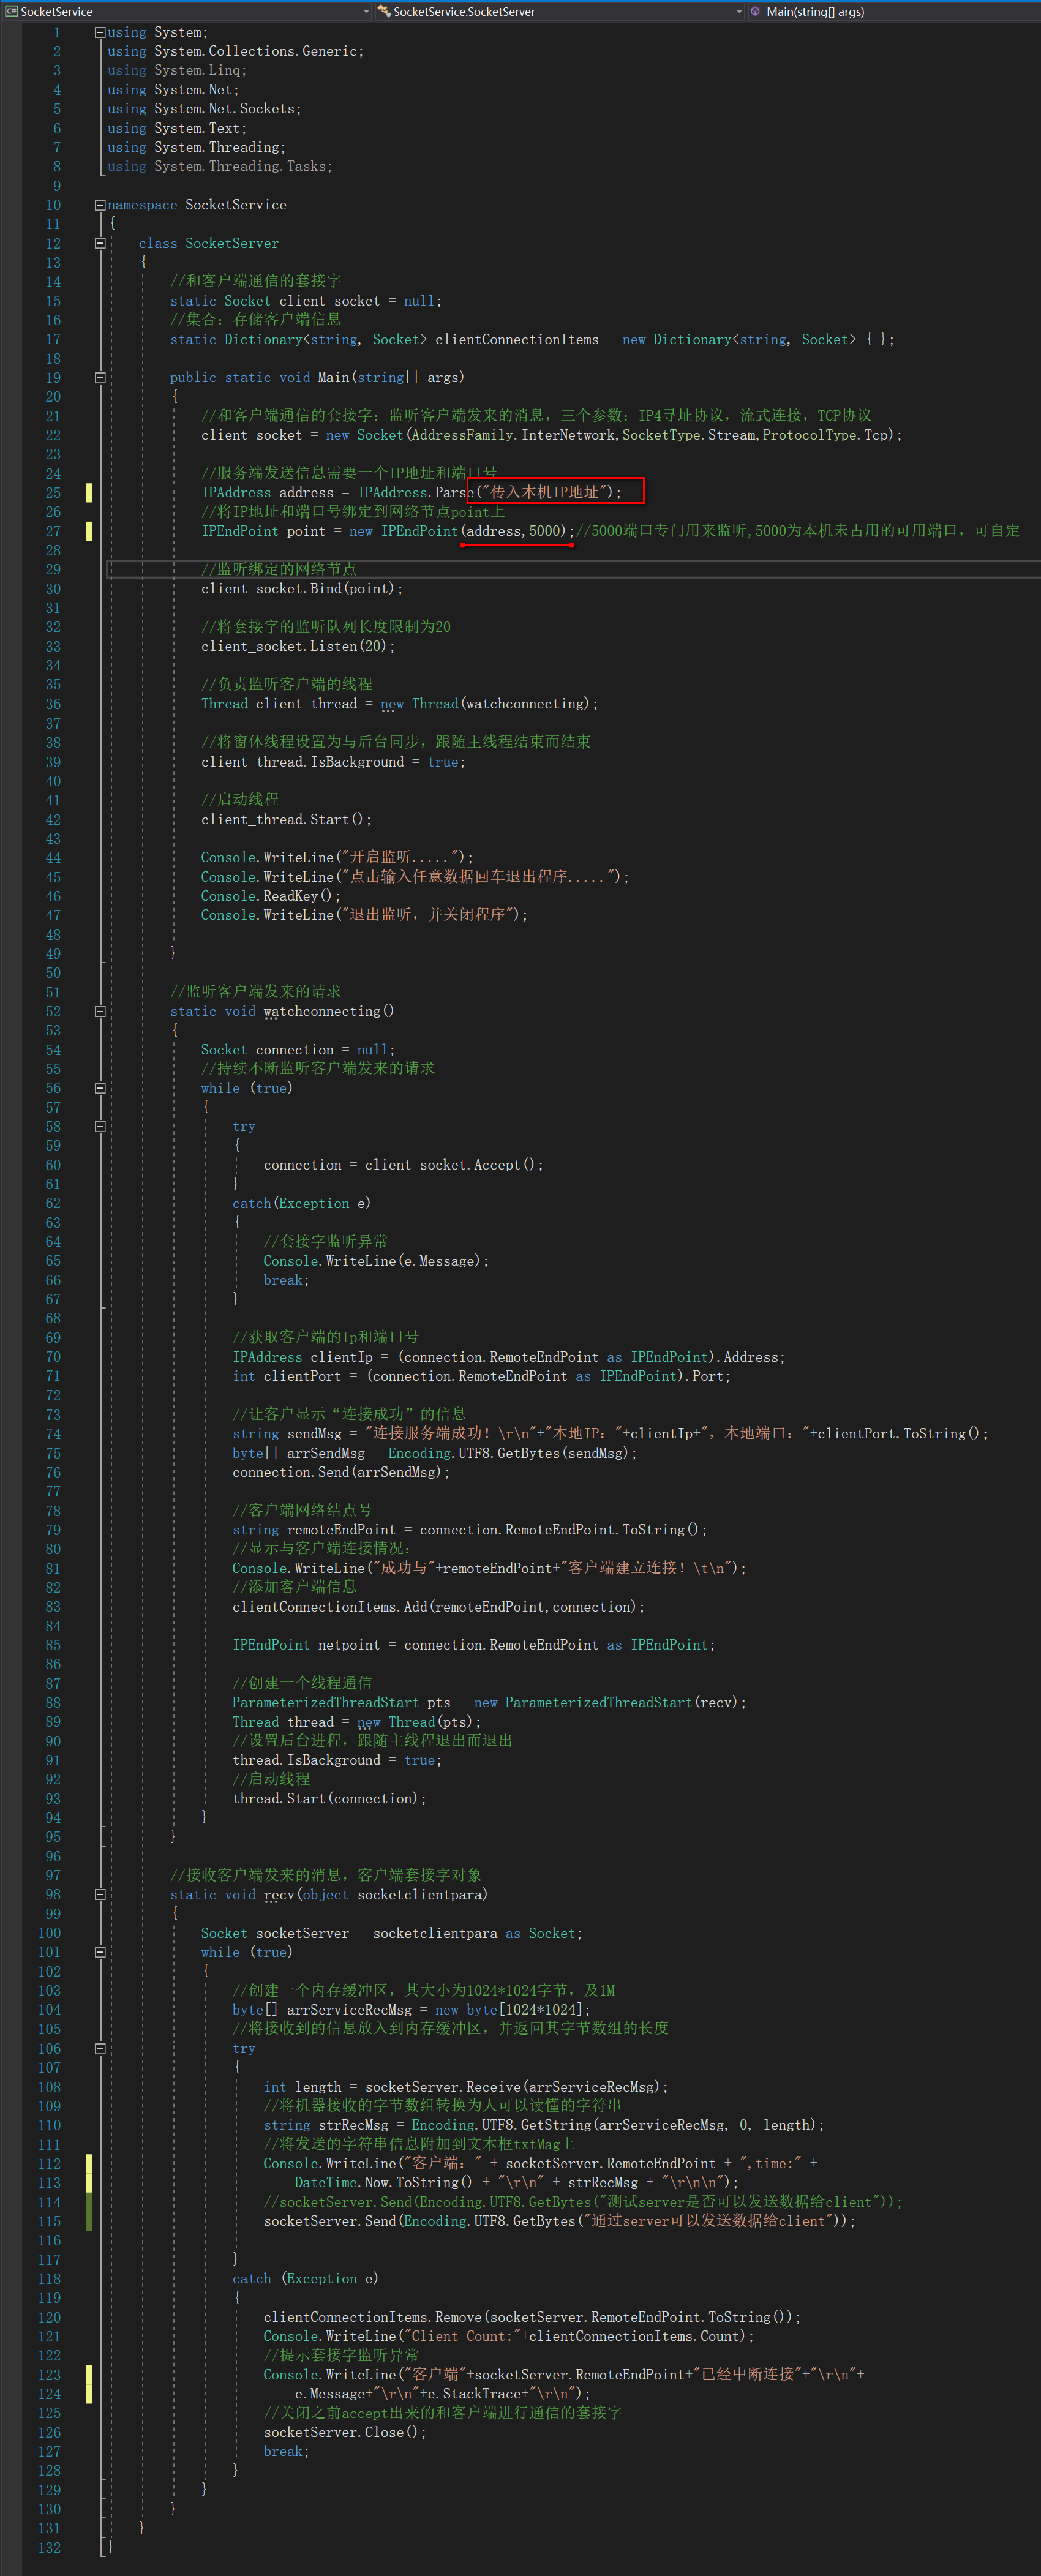Click "new byte[1024*1024]" on line 104
Screen dimensions: 1041x2576
click(x=512, y=2009)
